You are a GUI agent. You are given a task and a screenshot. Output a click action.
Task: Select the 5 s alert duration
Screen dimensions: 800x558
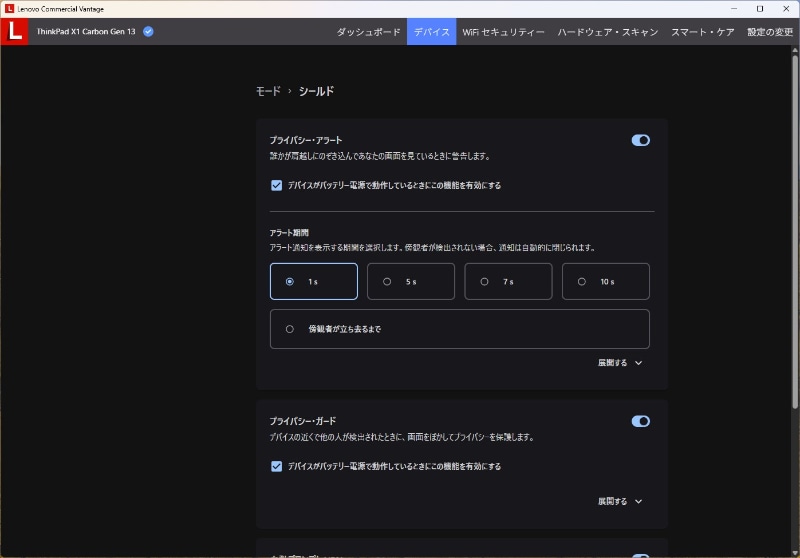click(x=411, y=282)
